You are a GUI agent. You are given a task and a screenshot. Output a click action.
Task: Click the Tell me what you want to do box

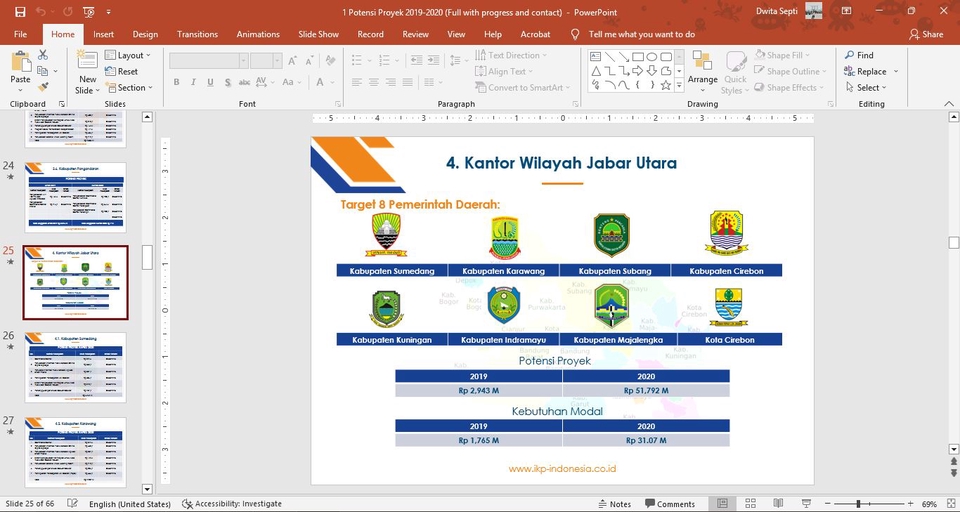click(641, 34)
